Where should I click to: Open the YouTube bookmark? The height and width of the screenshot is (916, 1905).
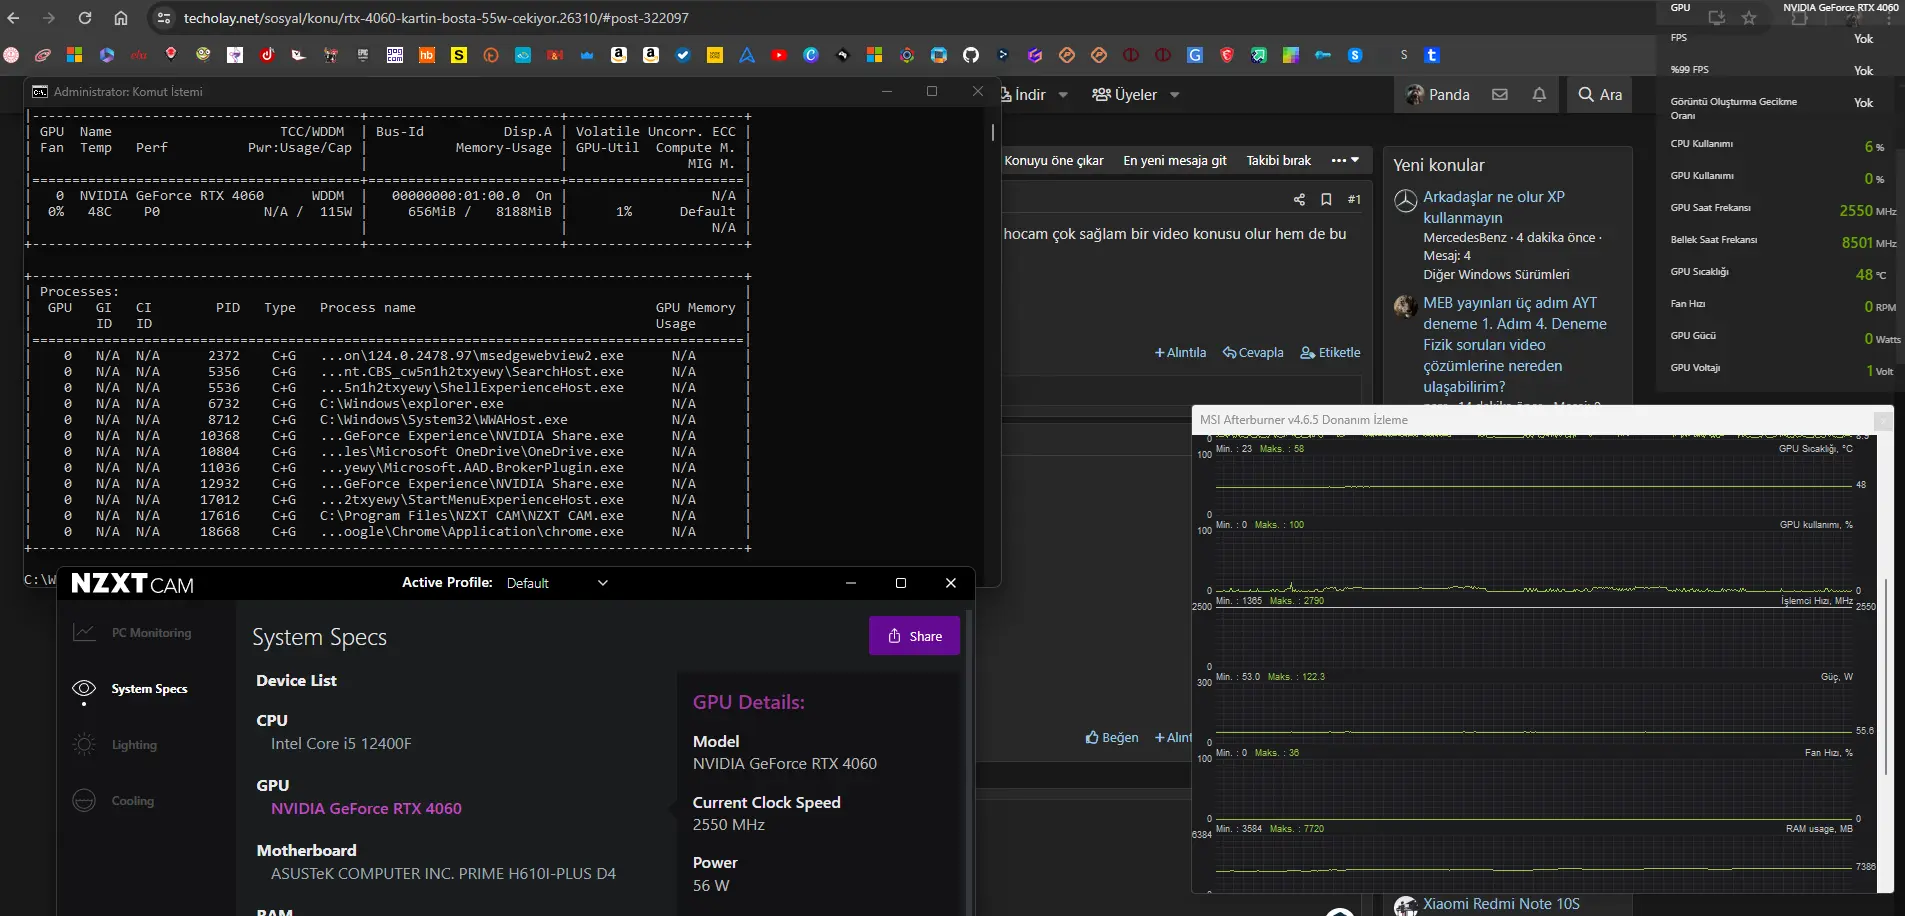[779, 55]
